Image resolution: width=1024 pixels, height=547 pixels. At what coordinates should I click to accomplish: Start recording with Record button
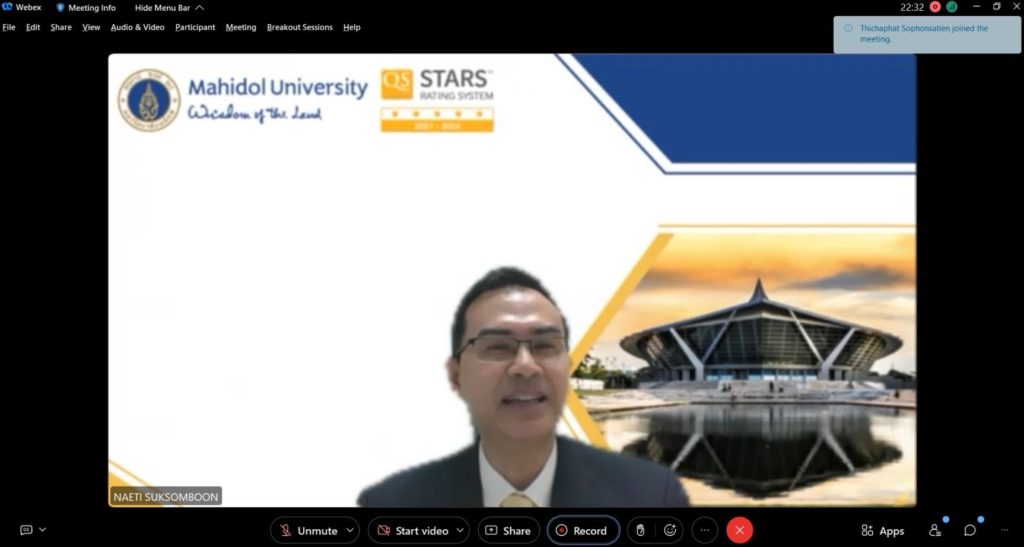tap(583, 531)
